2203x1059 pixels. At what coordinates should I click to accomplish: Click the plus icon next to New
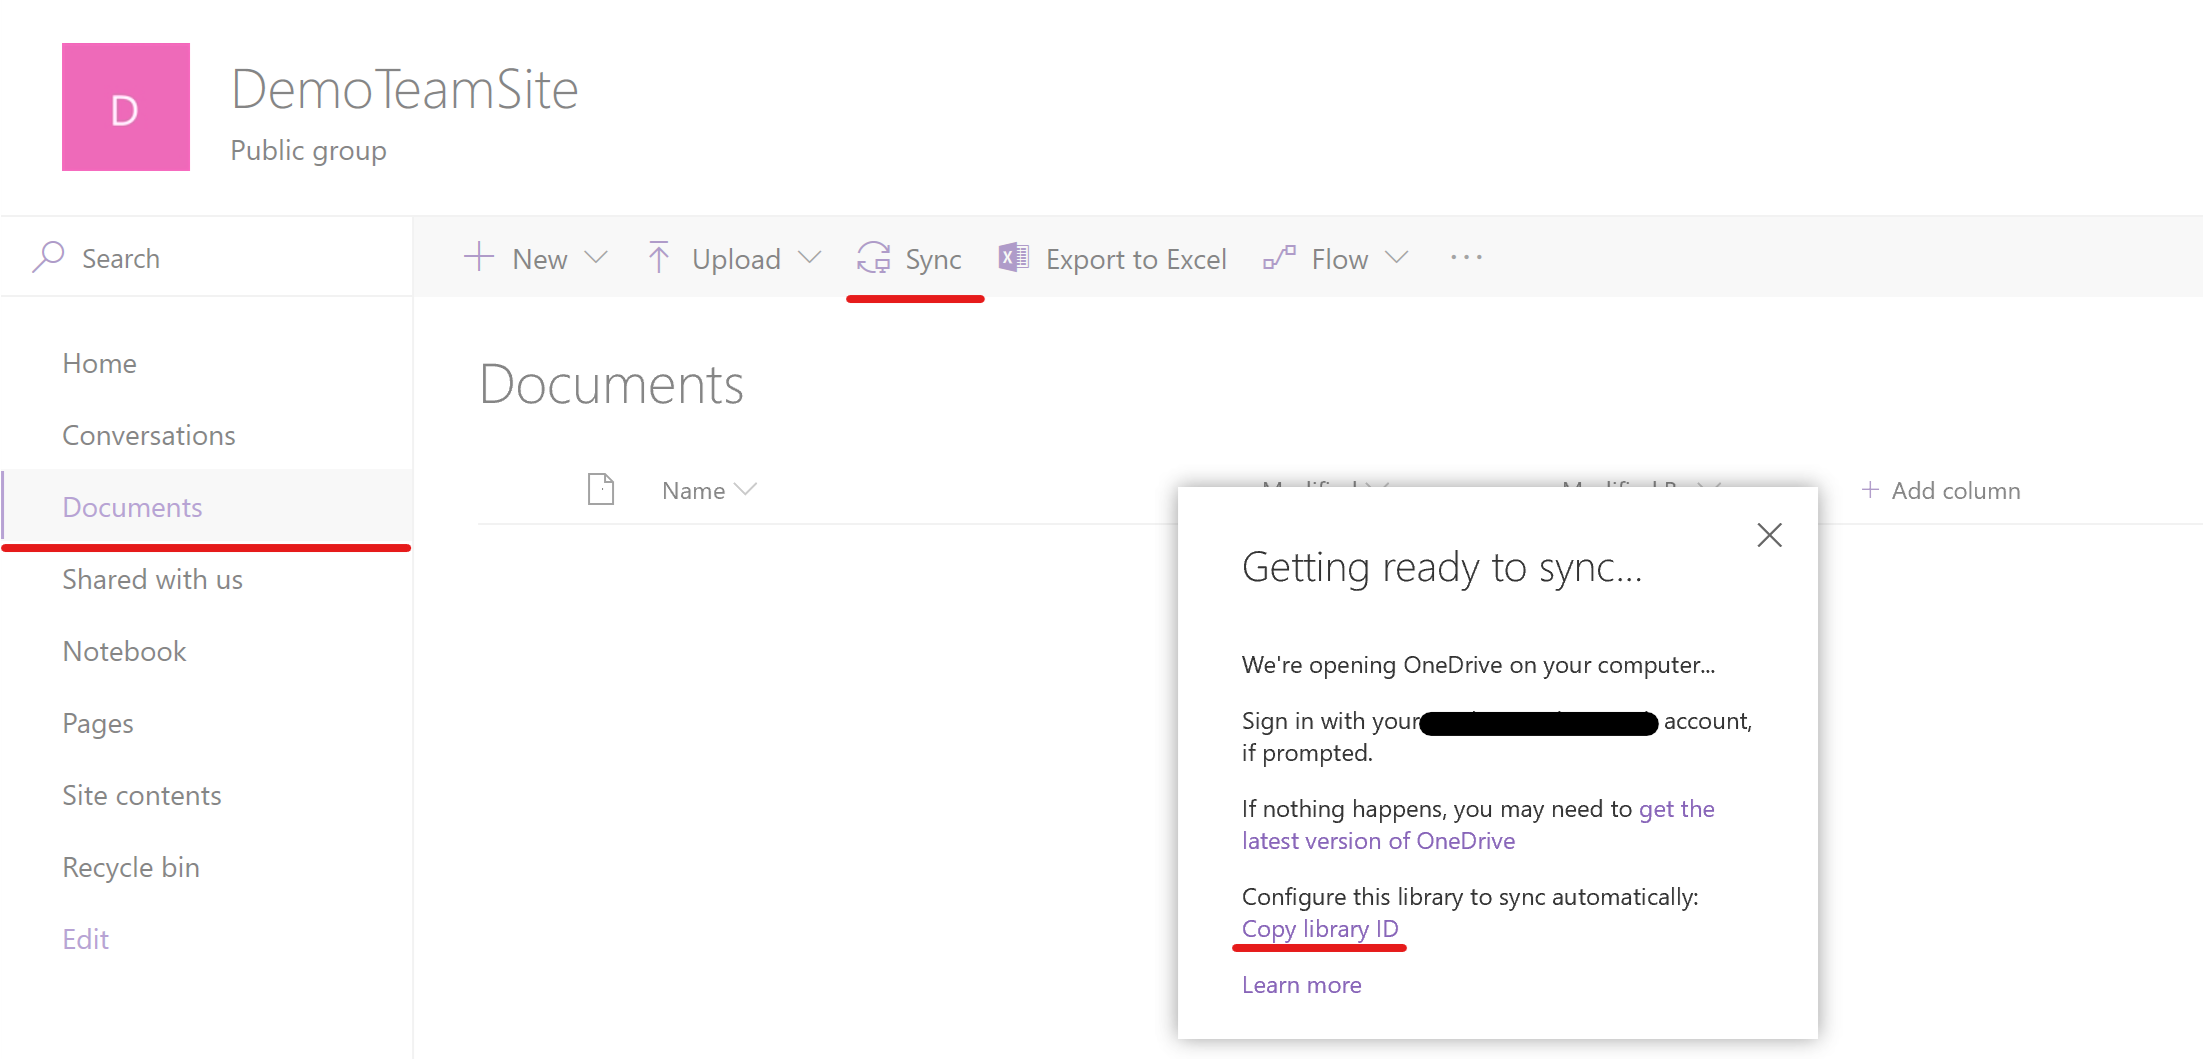pyautogui.click(x=479, y=257)
